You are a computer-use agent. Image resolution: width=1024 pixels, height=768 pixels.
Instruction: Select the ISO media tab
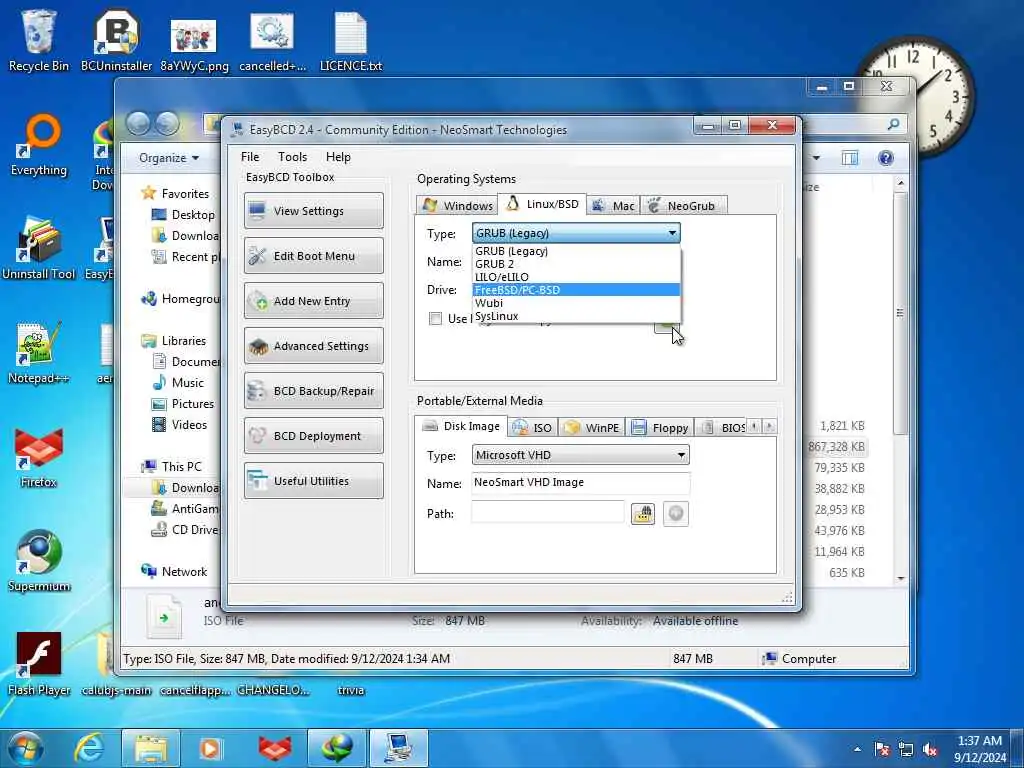click(x=533, y=428)
